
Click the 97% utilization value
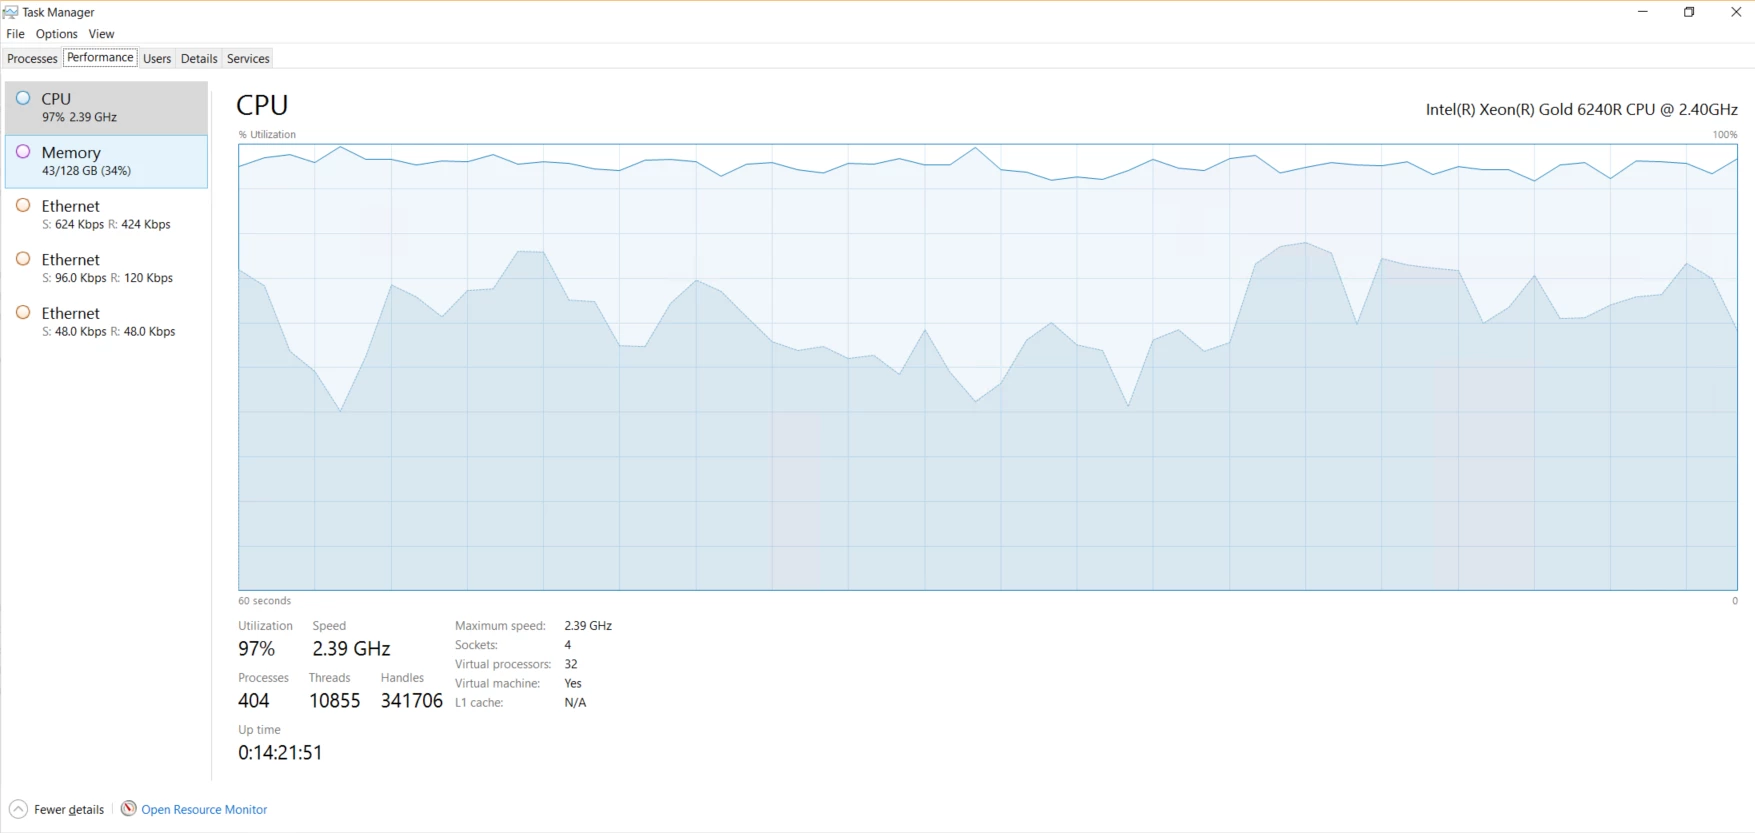[256, 649]
